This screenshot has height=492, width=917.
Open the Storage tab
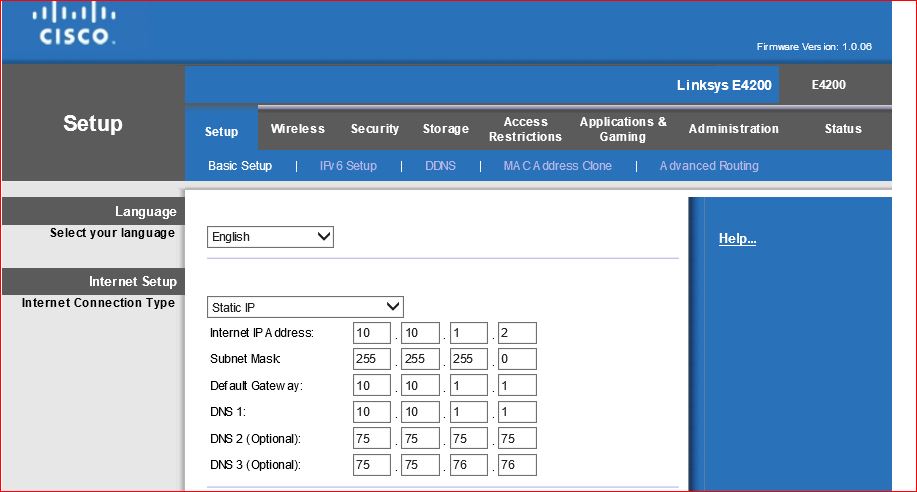[446, 129]
